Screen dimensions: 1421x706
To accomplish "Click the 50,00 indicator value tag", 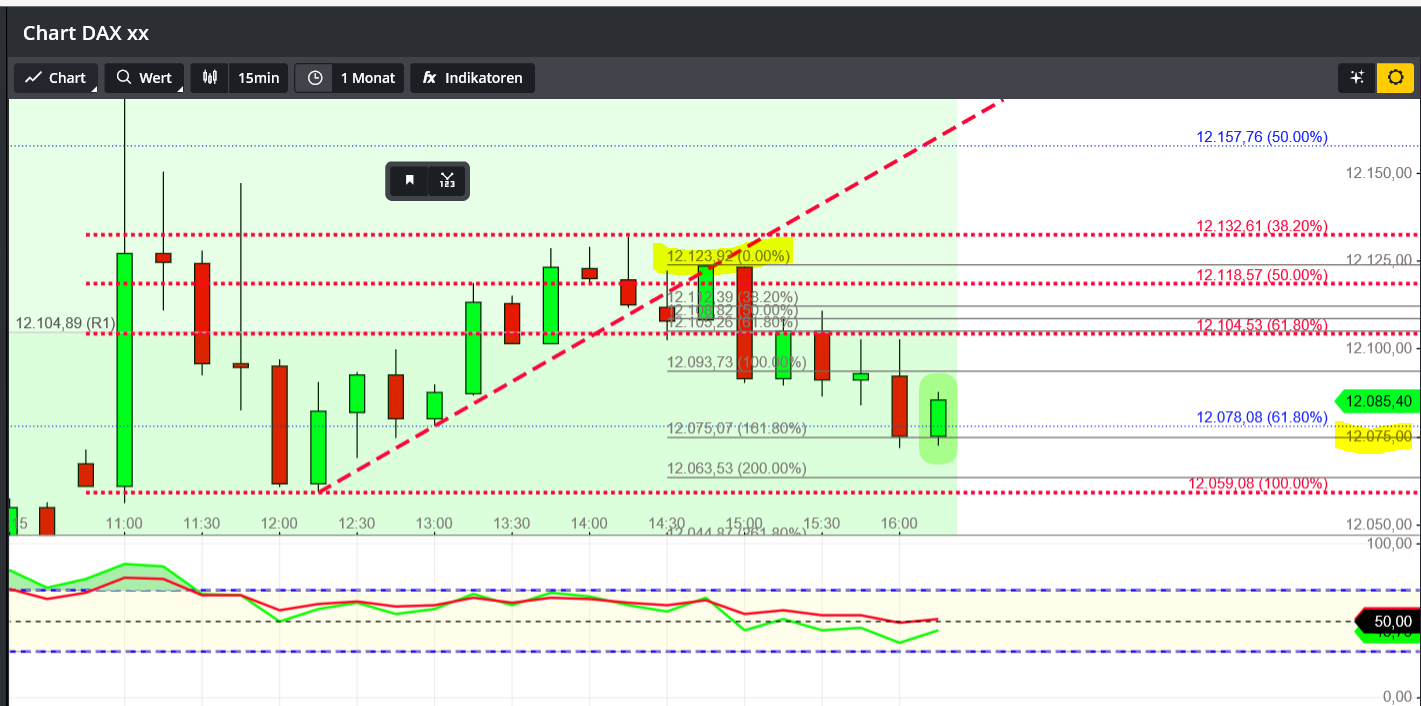I will point(1388,622).
